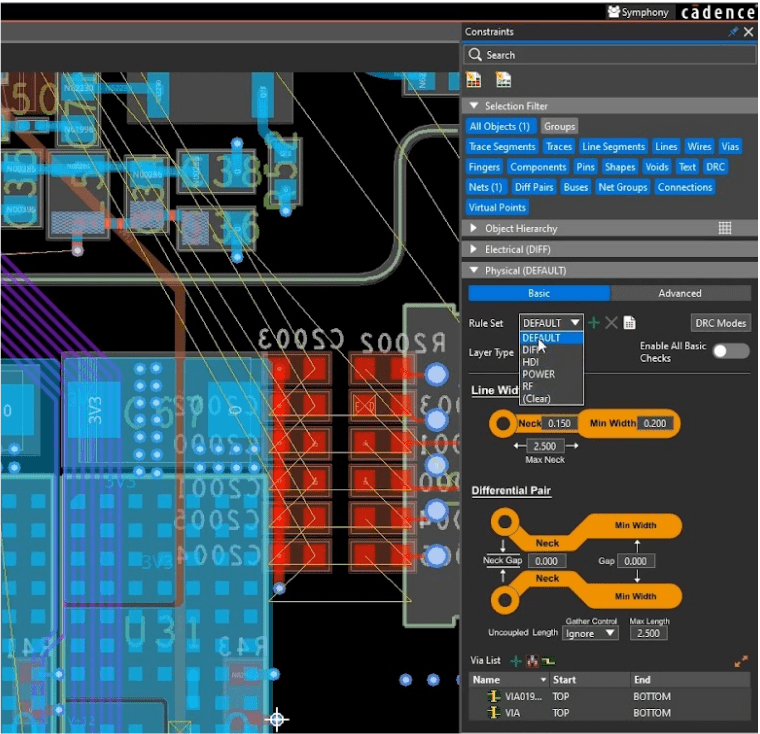Delete rule set with the X icon
Image resolution: width=760 pixels, height=734 pixels.
coord(612,323)
